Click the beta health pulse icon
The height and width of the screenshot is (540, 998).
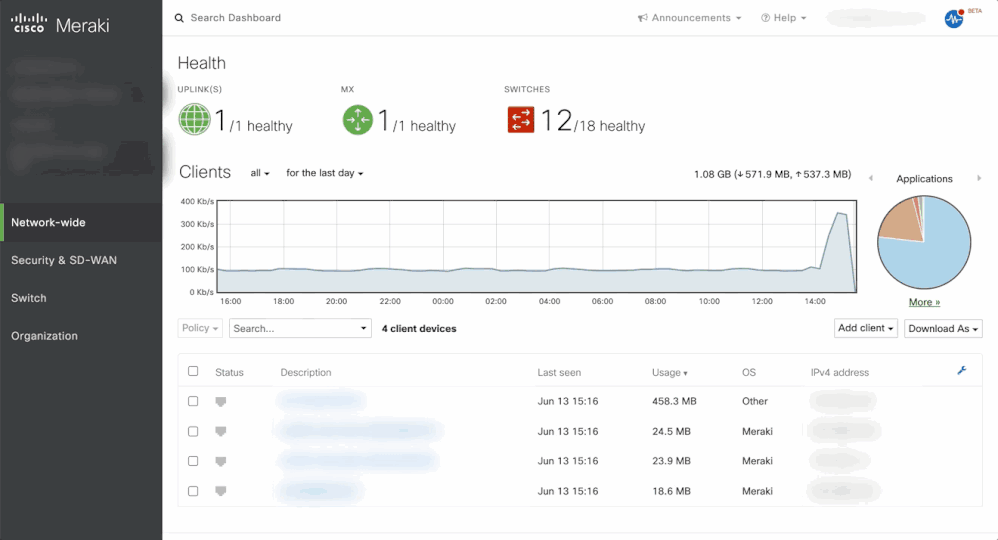point(954,19)
